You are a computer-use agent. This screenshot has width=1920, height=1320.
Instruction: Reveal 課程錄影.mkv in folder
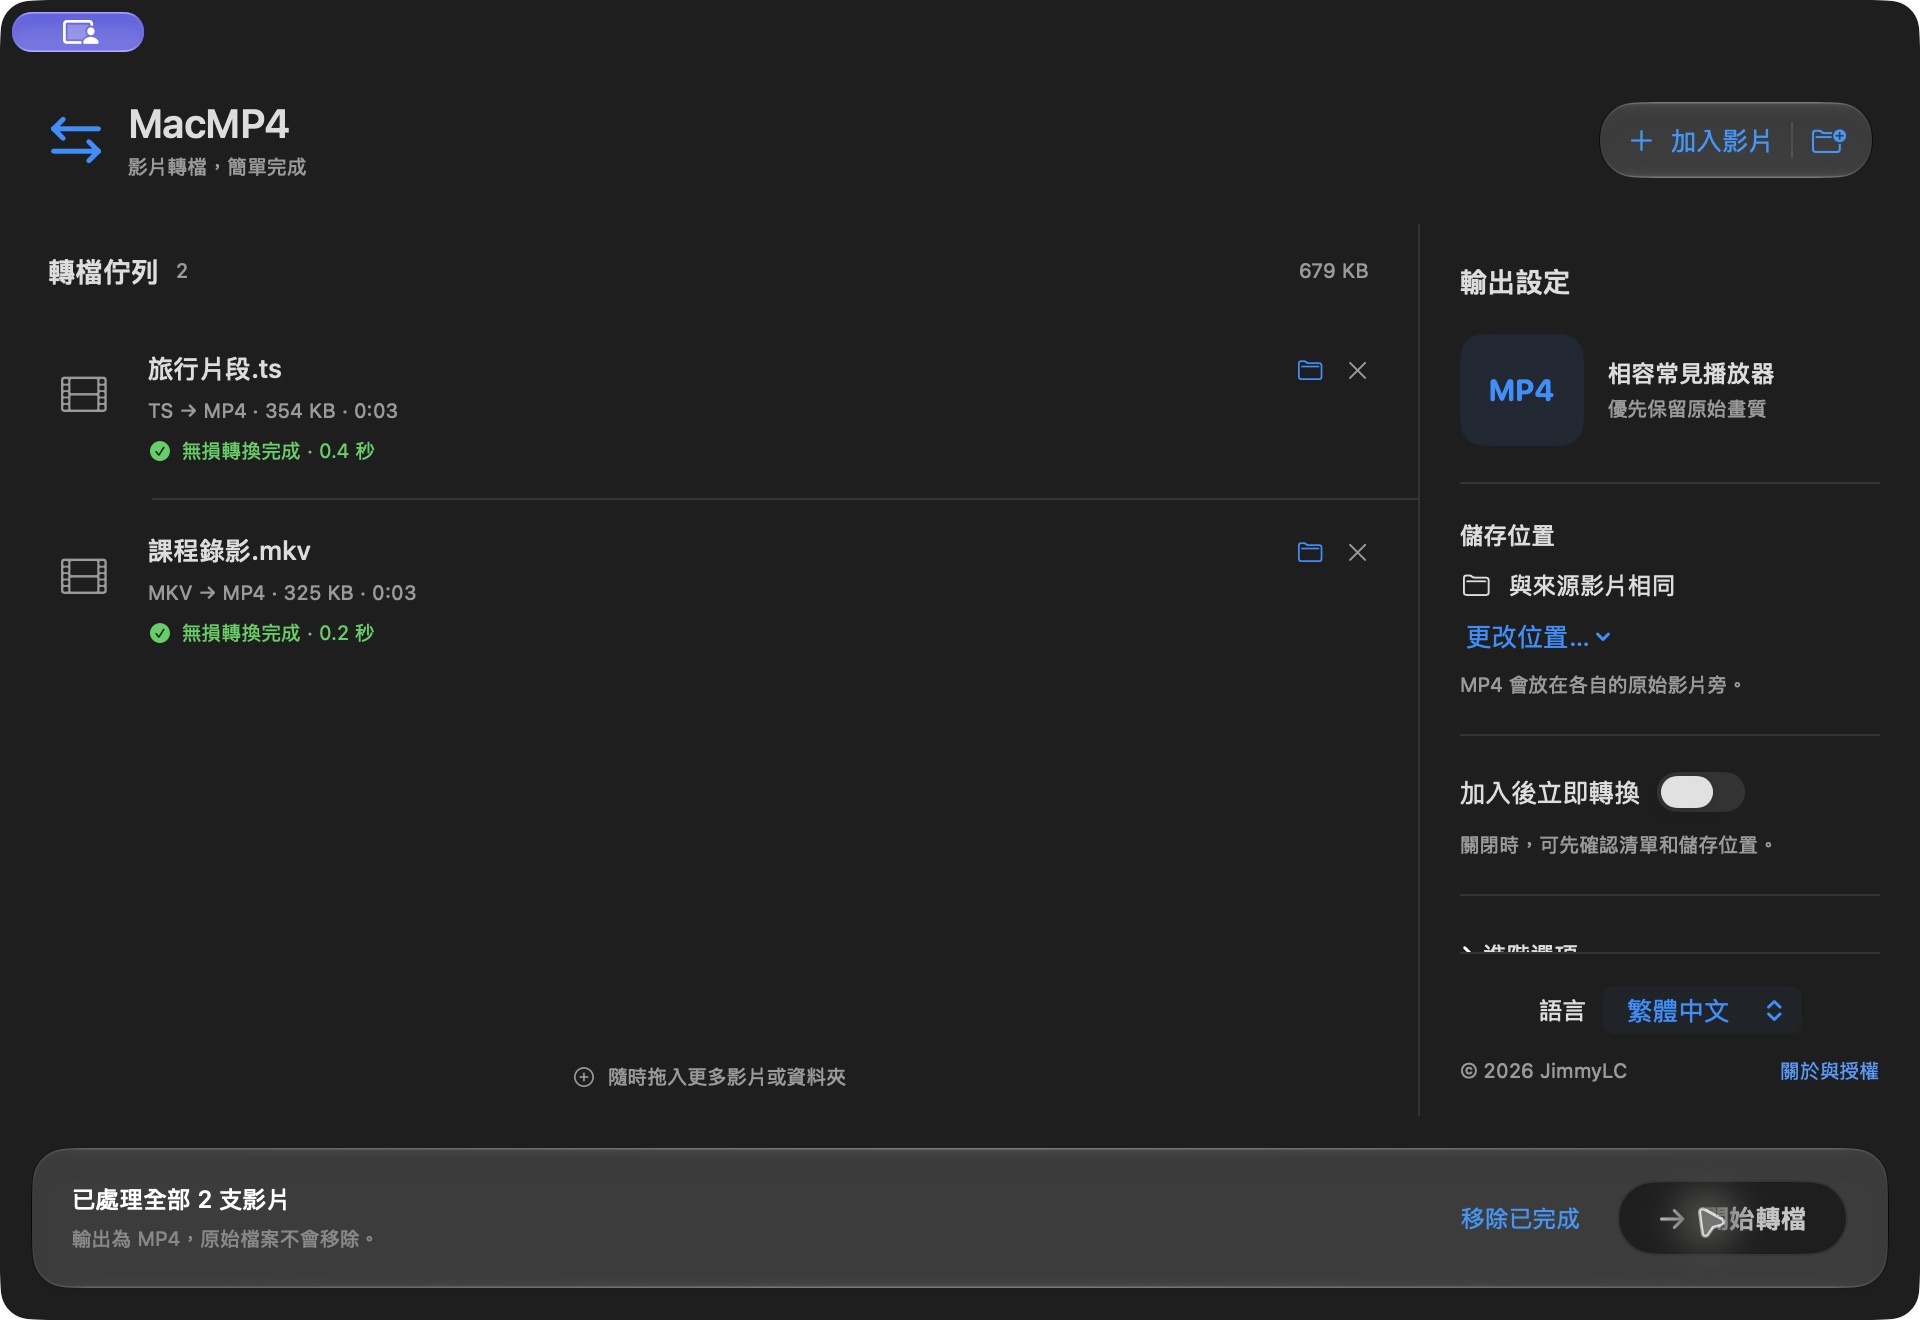point(1310,552)
